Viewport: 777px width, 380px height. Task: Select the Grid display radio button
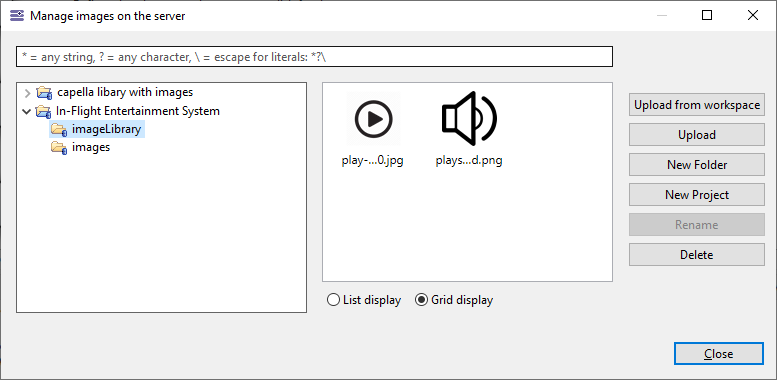coord(421,300)
